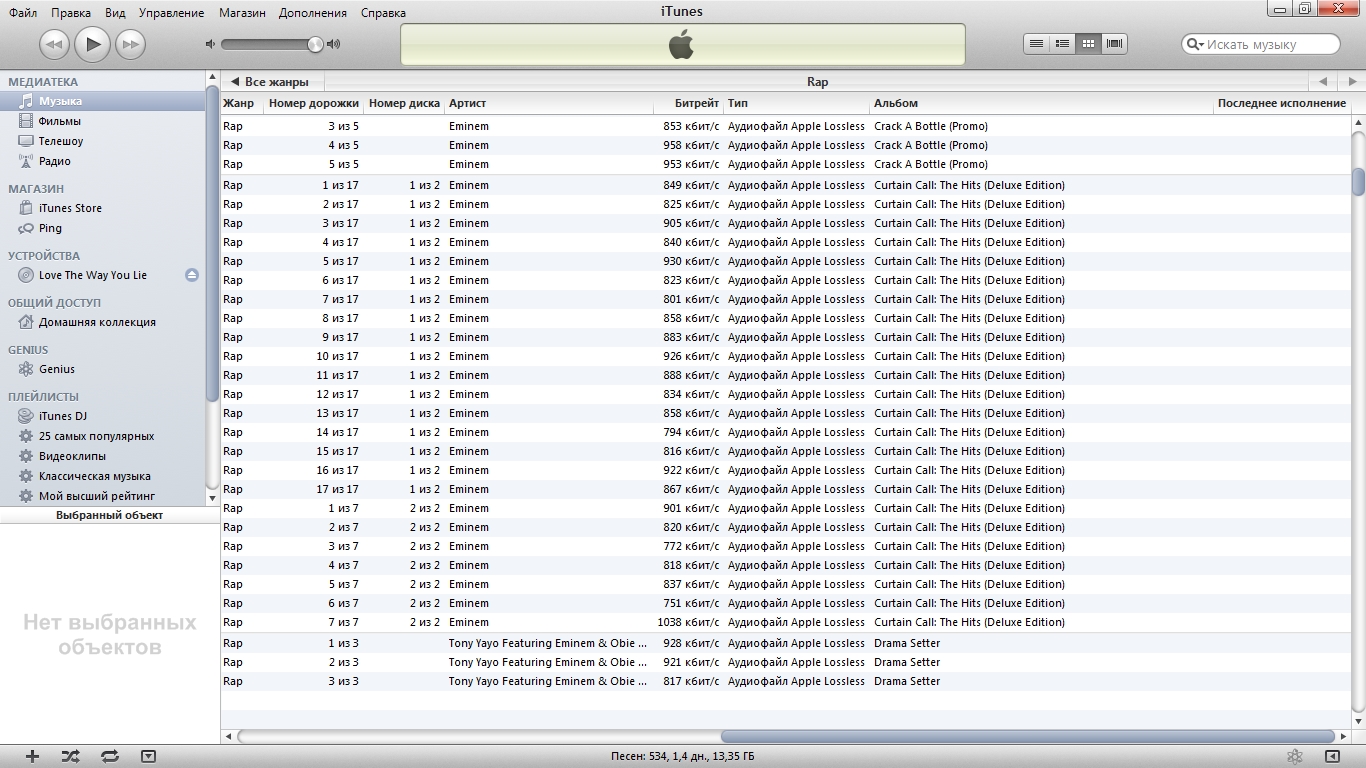Click the high-volume speaker icon
The height and width of the screenshot is (768, 1366).
click(334, 44)
